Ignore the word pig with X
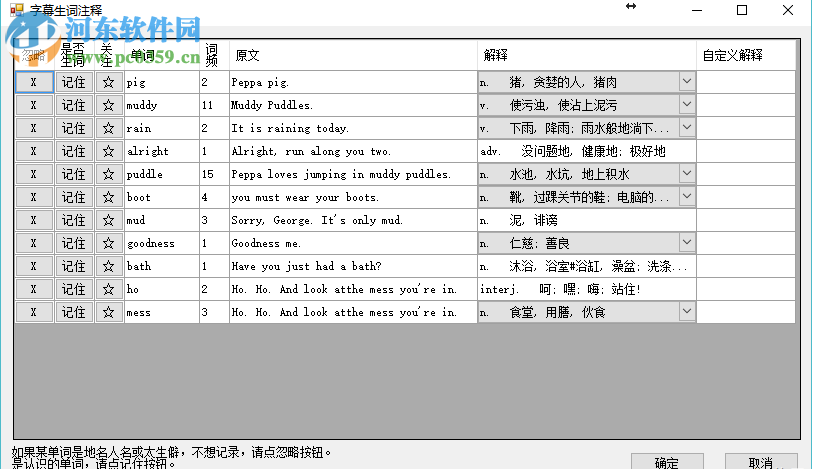 [34, 82]
